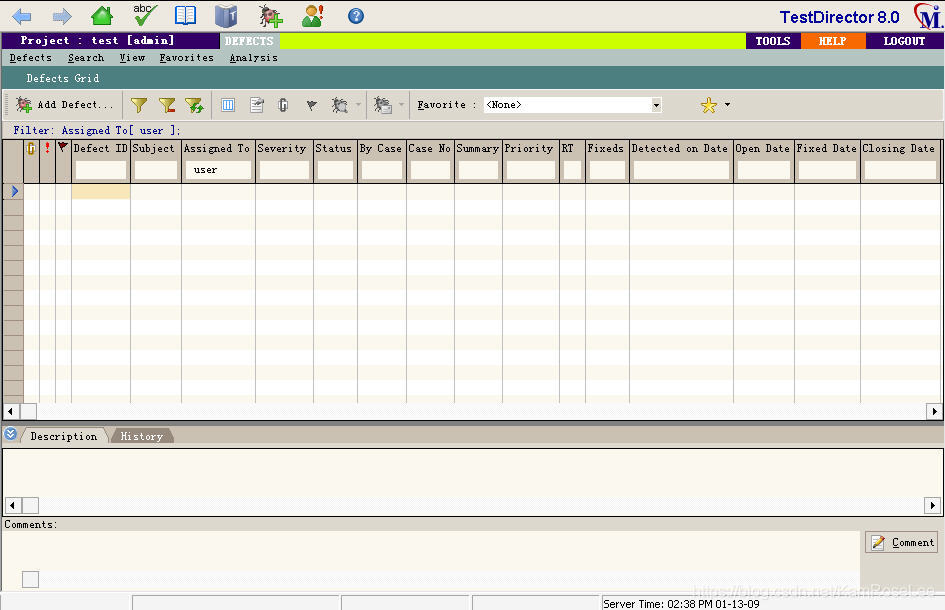This screenshot has height=610, width=945.
Task: Click the Open Date column header
Action: tap(763, 148)
